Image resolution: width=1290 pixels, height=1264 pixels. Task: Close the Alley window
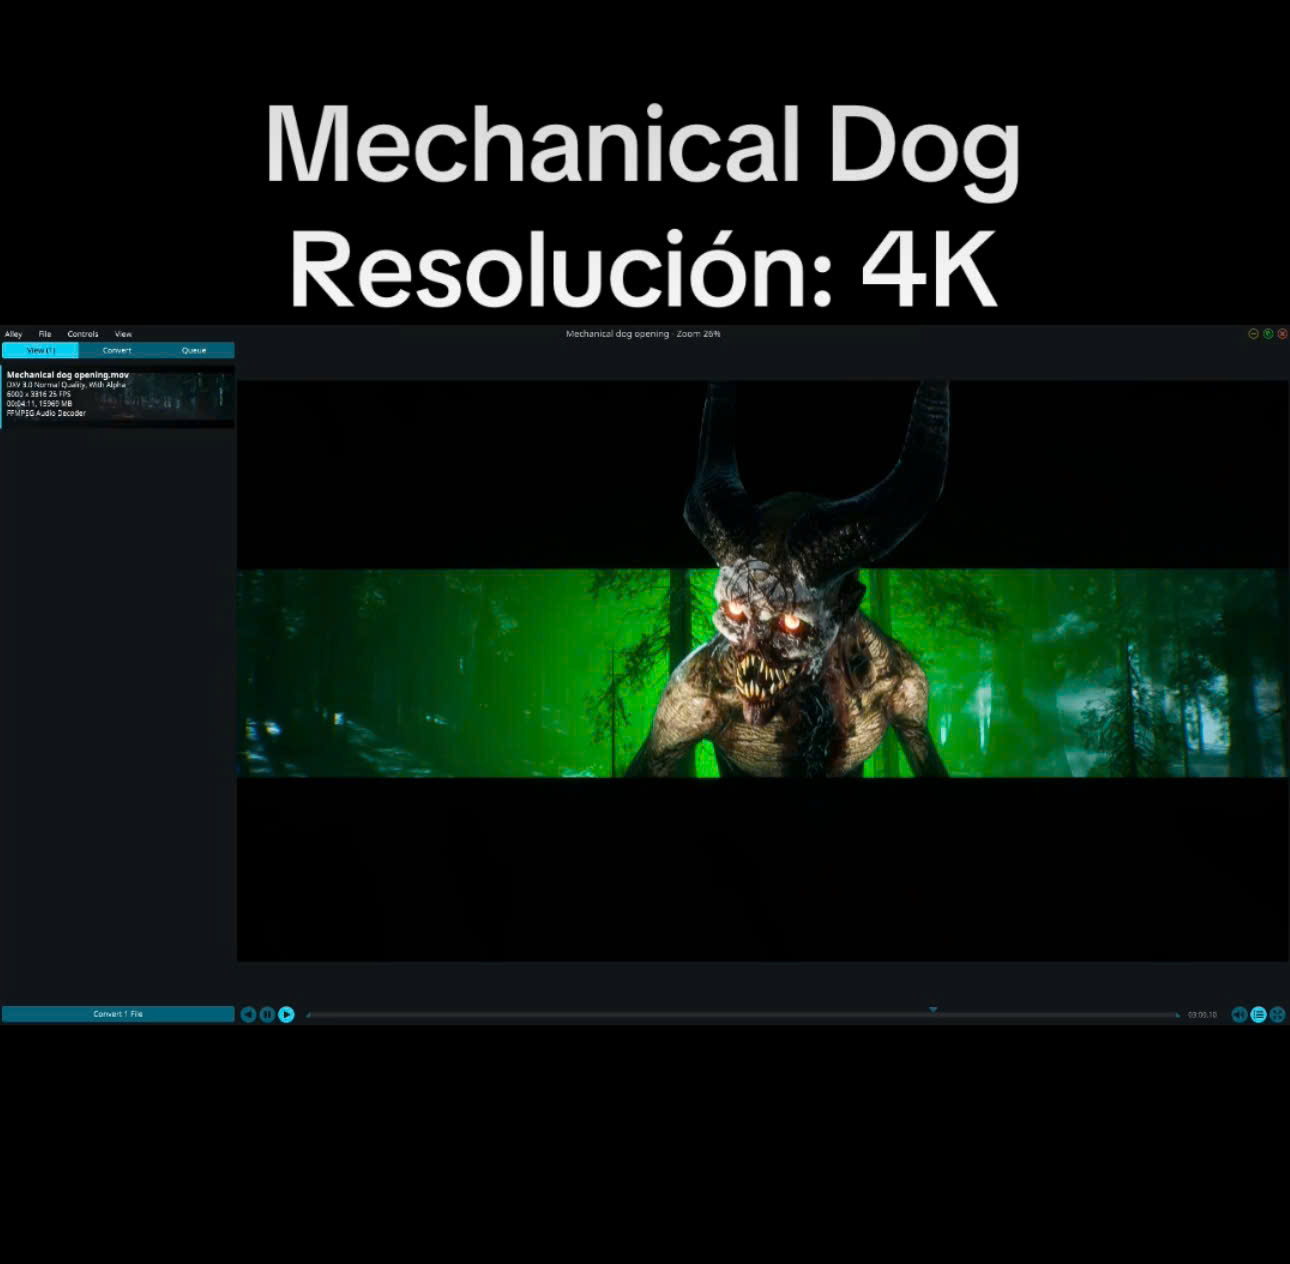click(1282, 334)
